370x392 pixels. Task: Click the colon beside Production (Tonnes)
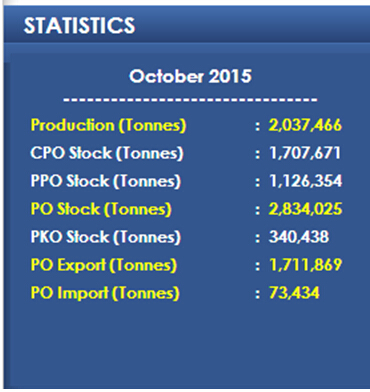click(x=257, y=126)
